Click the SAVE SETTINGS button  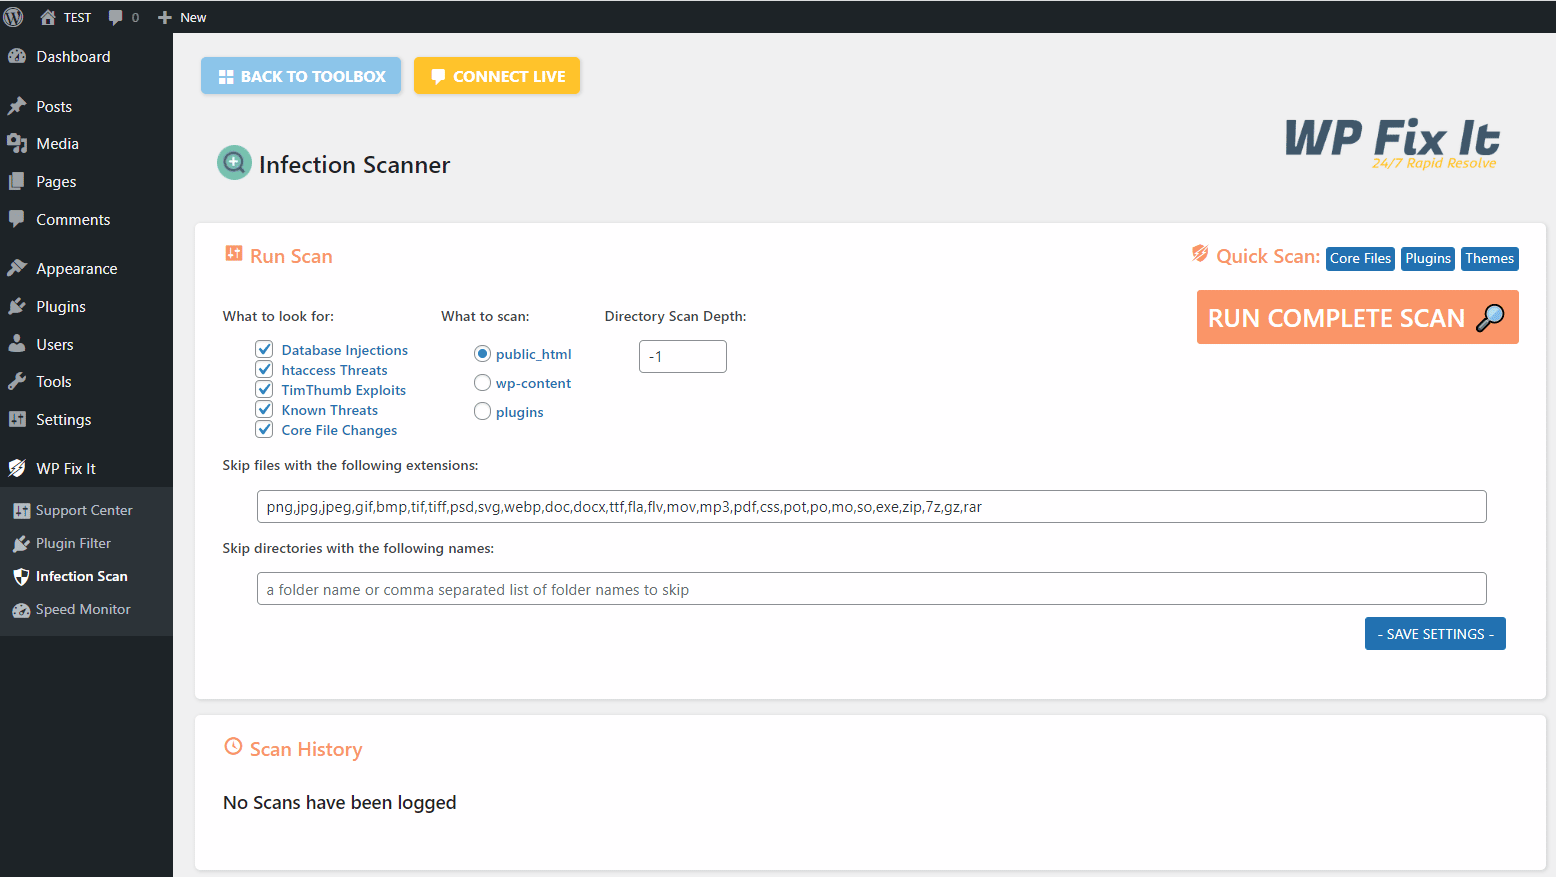click(x=1435, y=633)
